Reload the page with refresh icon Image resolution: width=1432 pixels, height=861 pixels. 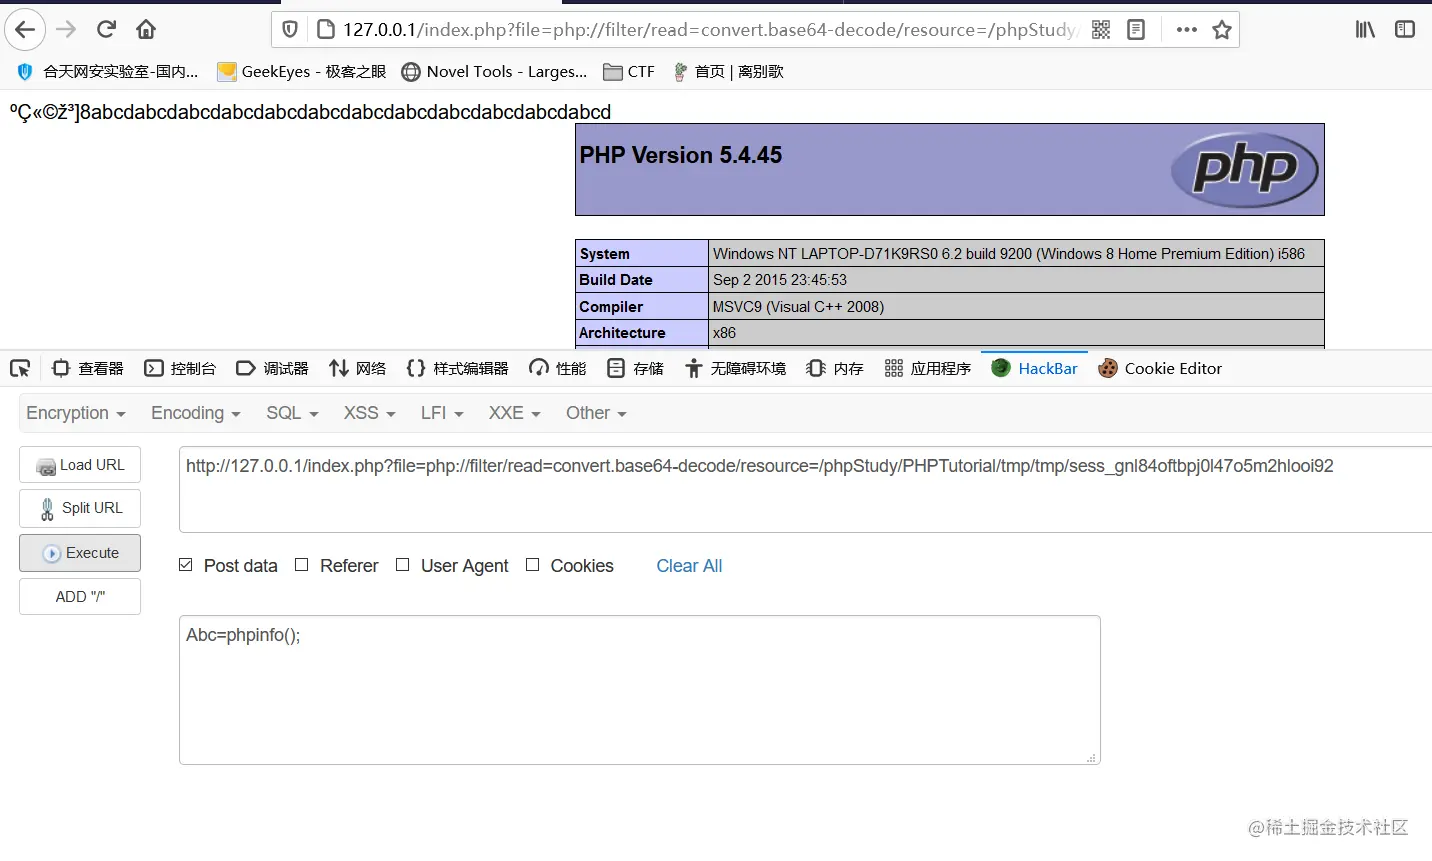[107, 29]
